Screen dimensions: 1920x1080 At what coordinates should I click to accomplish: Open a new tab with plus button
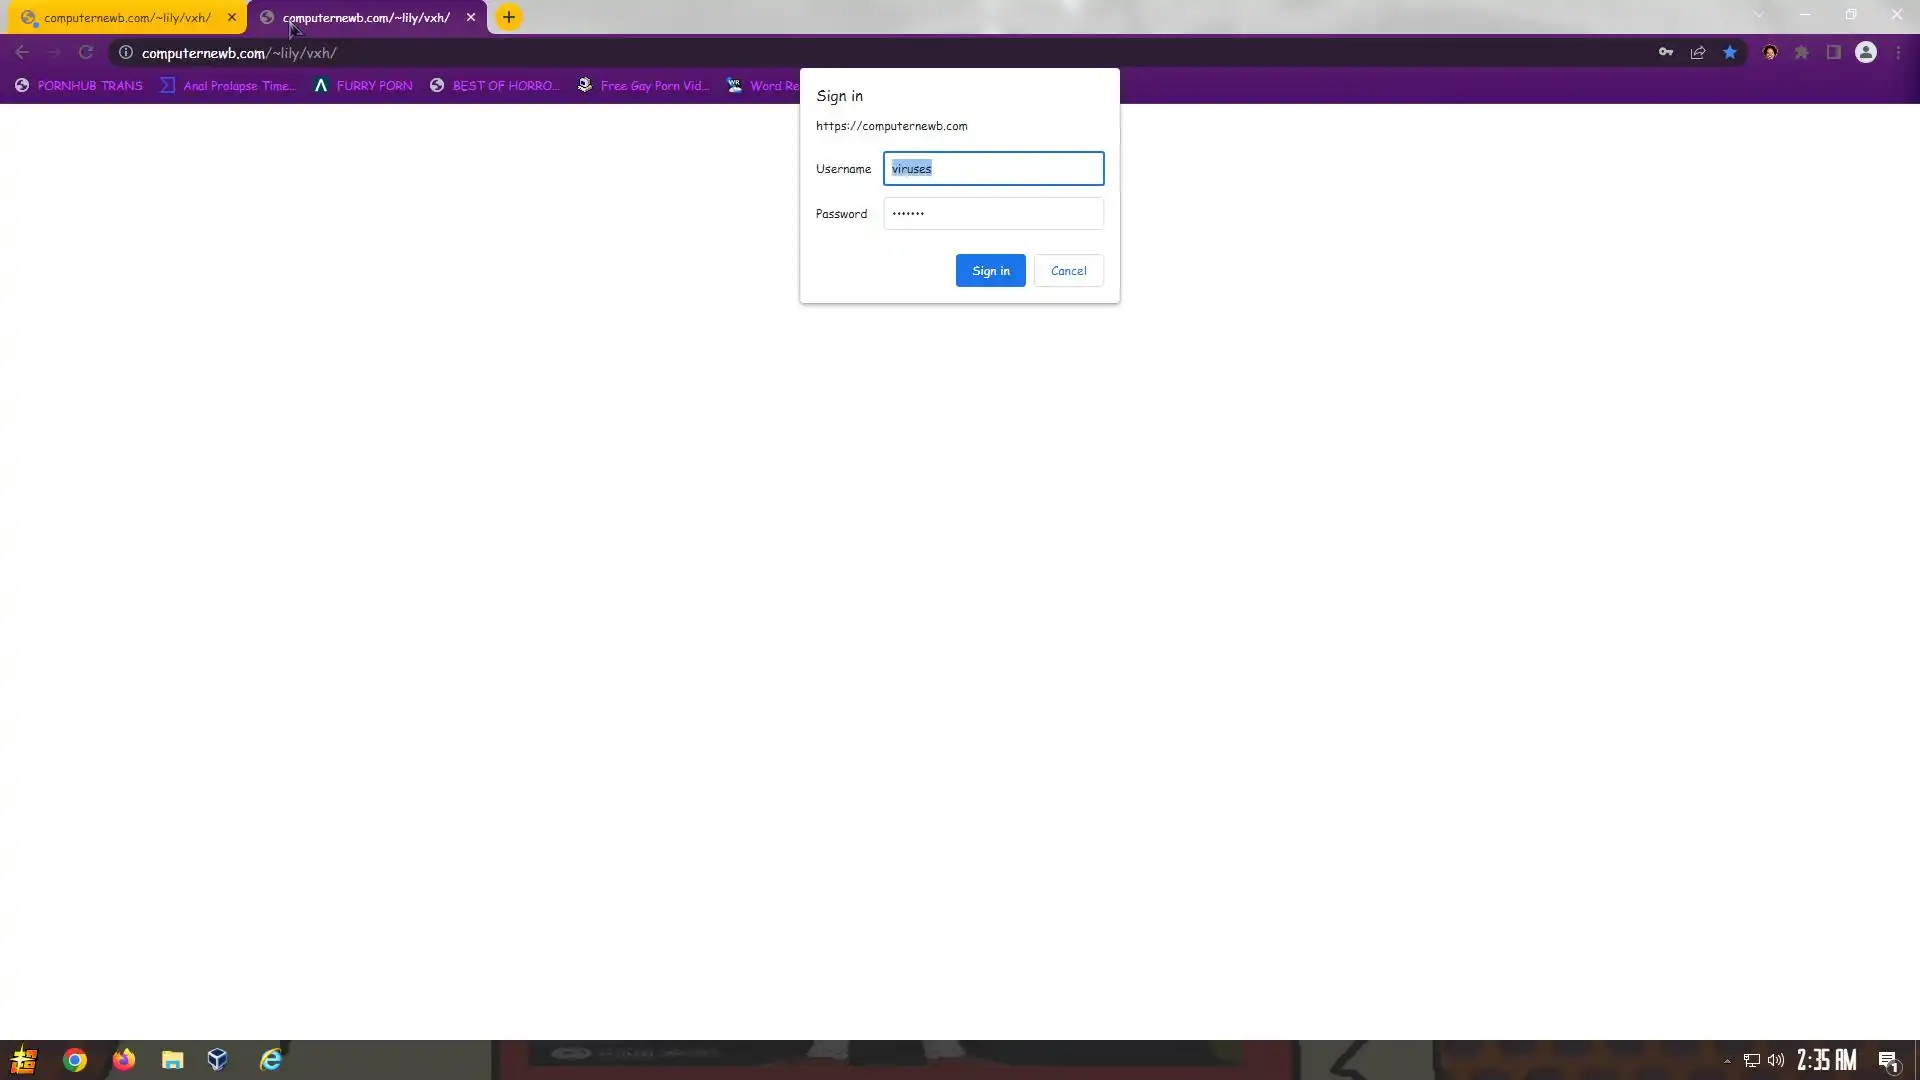[509, 17]
